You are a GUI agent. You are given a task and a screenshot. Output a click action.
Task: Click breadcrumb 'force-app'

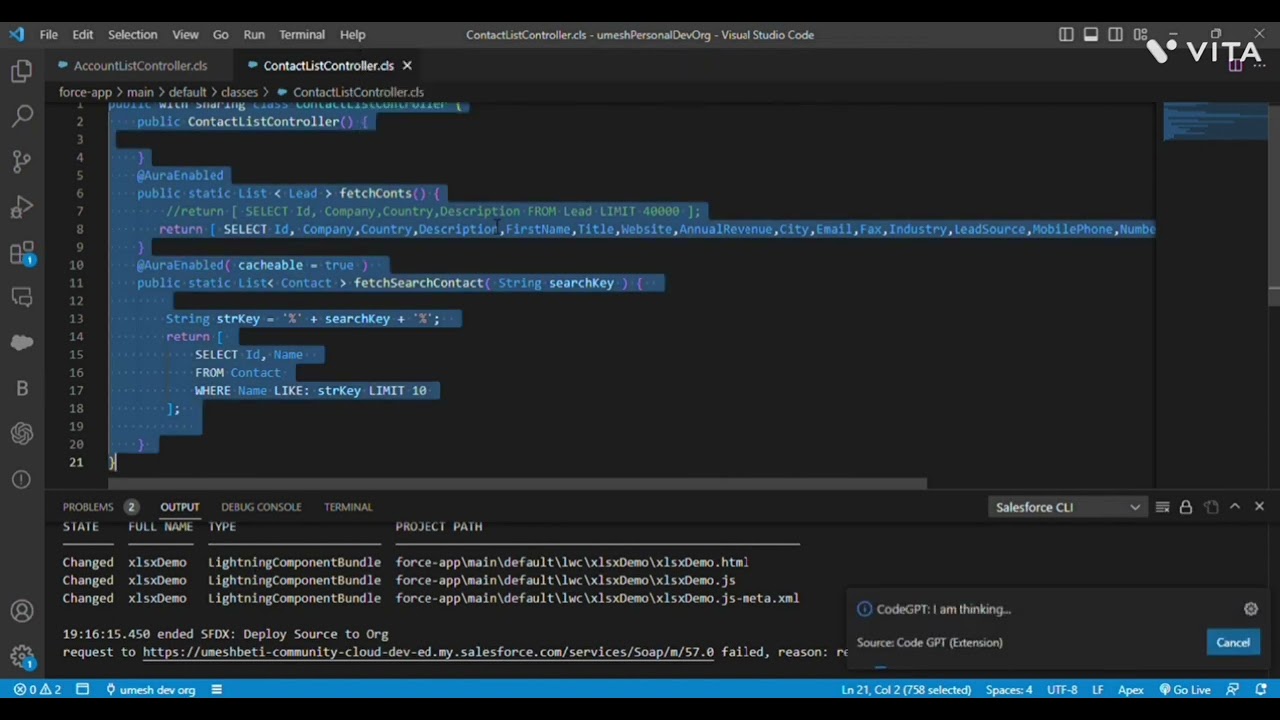tap(85, 92)
